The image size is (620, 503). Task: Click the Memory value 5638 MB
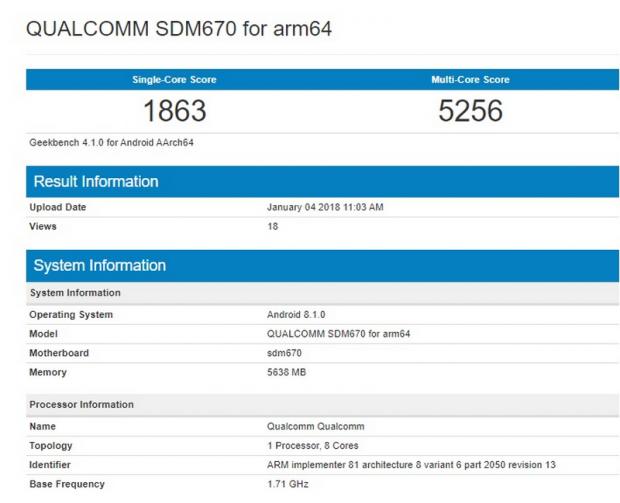pyautogui.click(x=286, y=372)
